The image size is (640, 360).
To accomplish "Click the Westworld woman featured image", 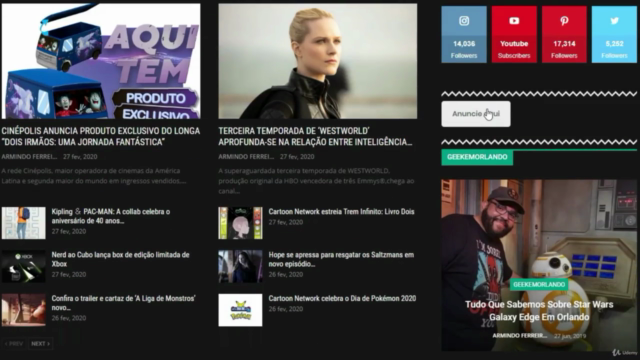I will pos(318,61).
